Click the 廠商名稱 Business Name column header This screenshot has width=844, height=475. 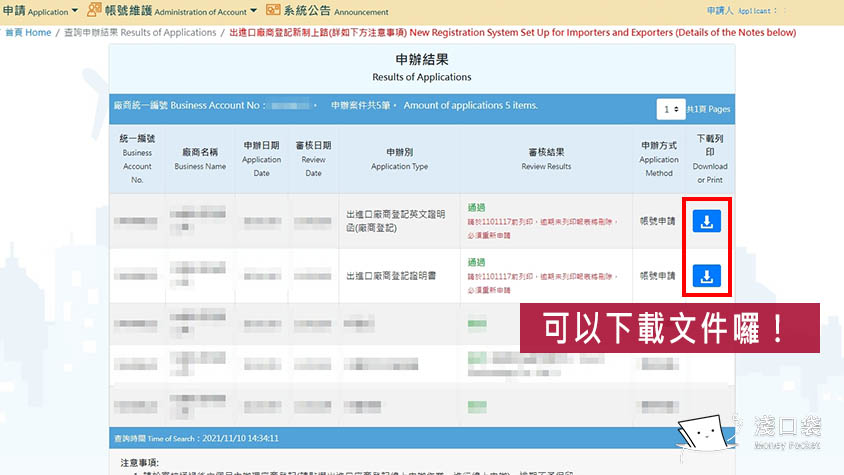click(200, 159)
